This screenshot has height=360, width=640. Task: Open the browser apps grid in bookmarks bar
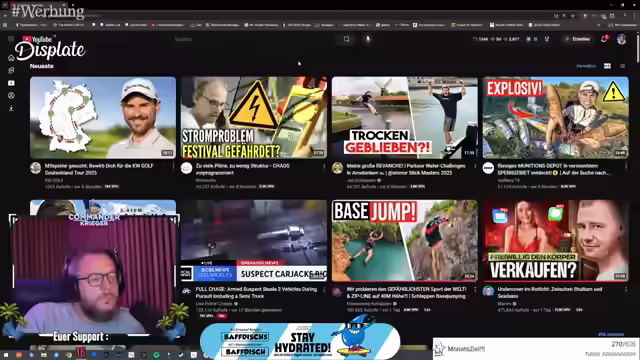click(5, 25)
